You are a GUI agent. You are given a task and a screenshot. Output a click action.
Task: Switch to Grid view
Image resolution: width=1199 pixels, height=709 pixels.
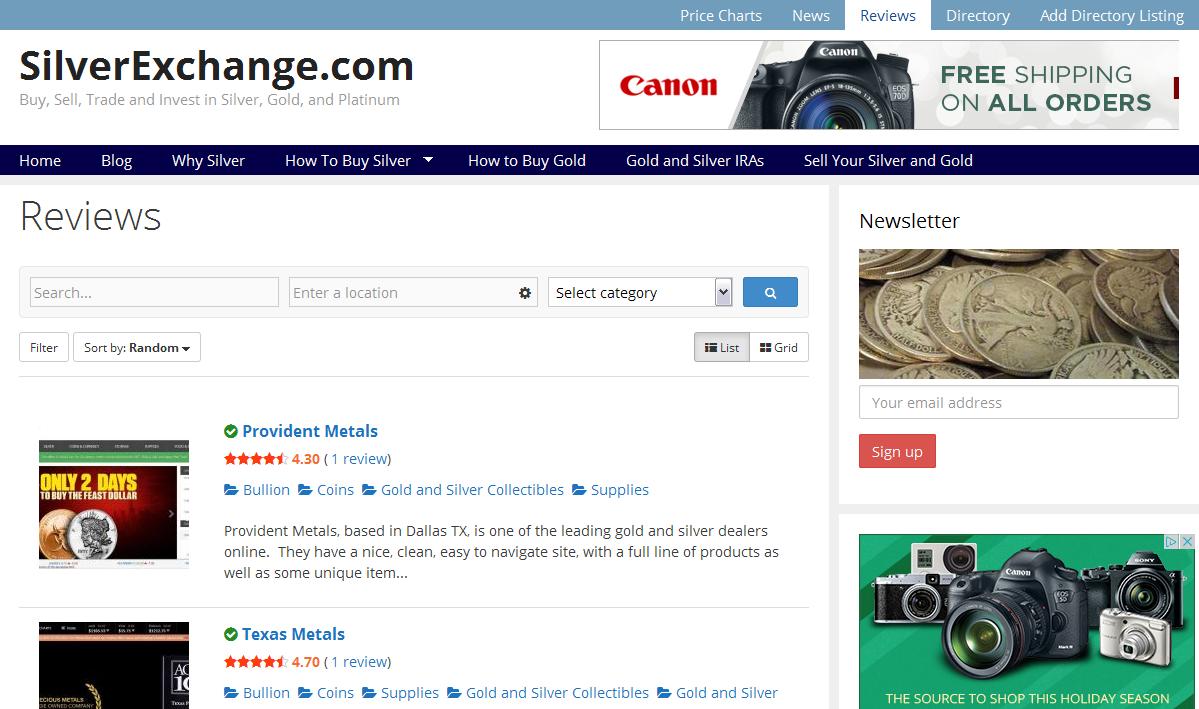point(778,347)
